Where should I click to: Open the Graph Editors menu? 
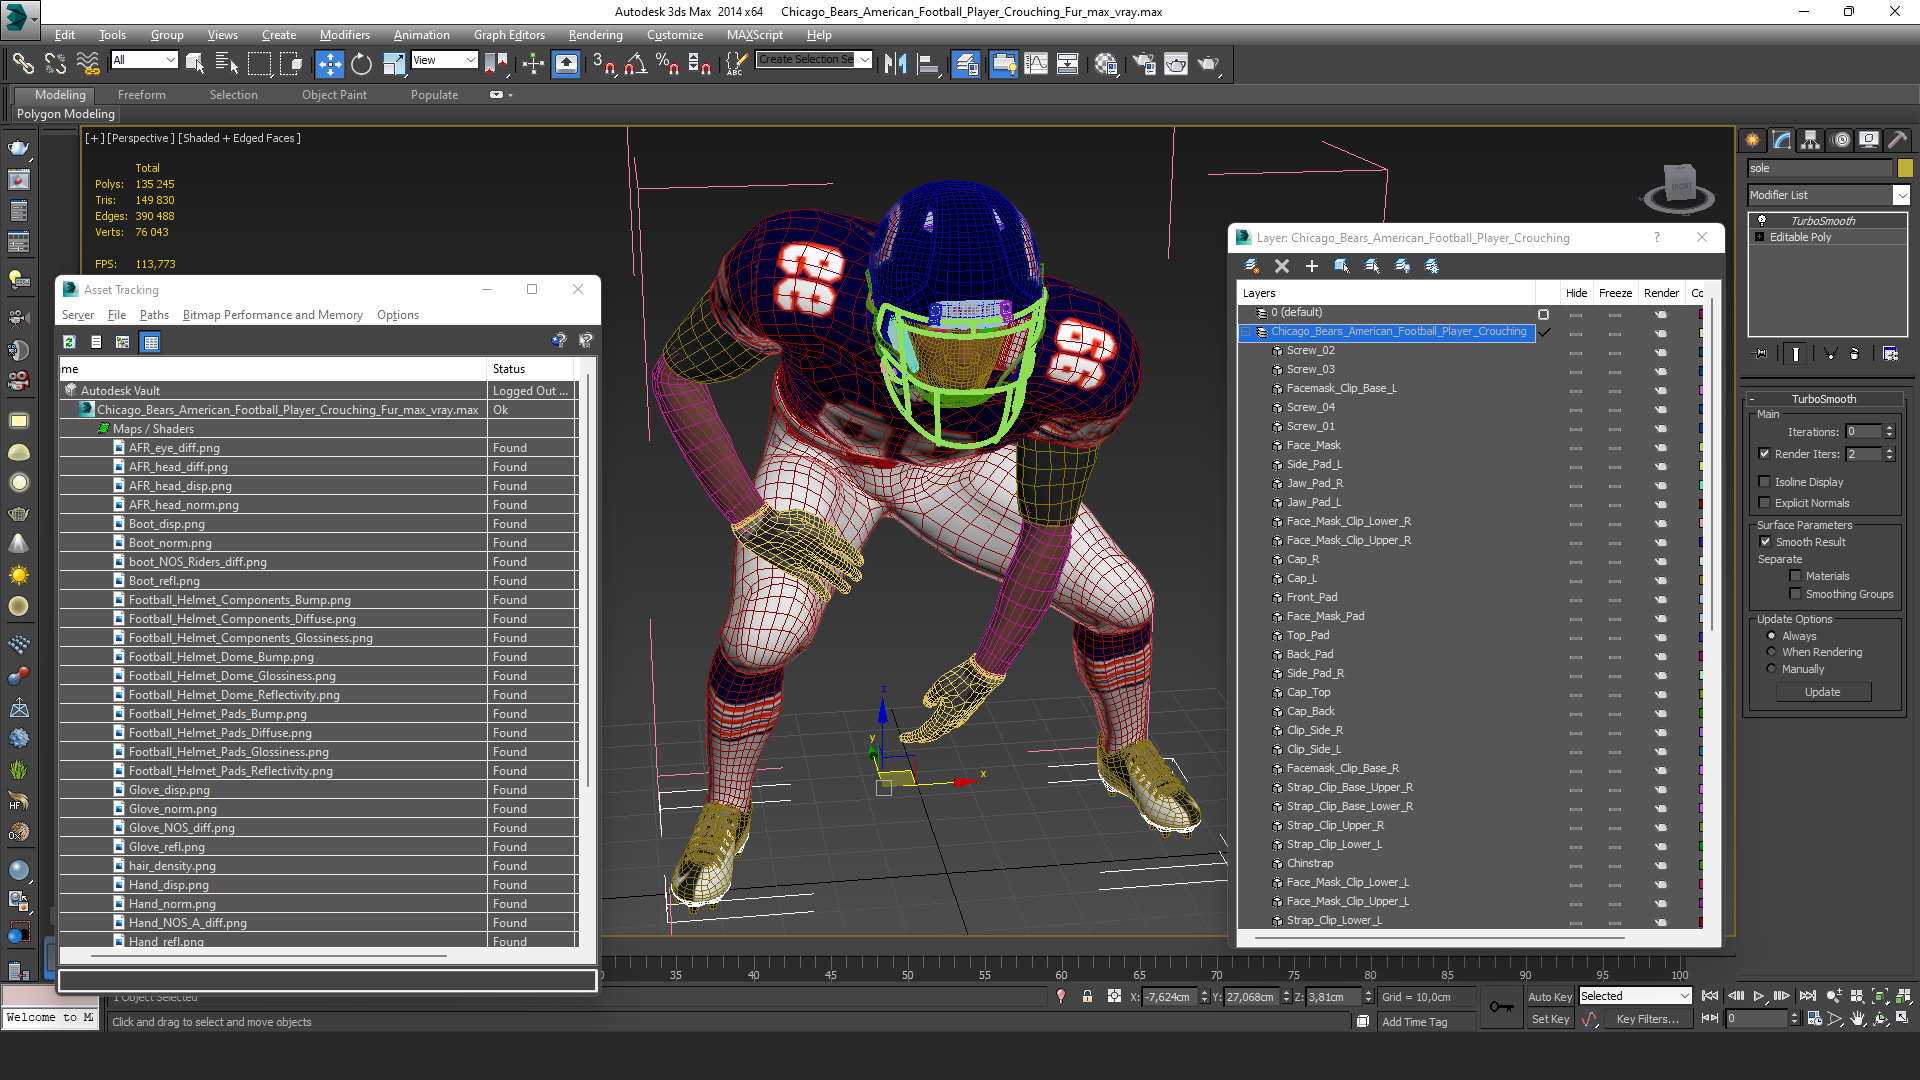coord(509,35)
